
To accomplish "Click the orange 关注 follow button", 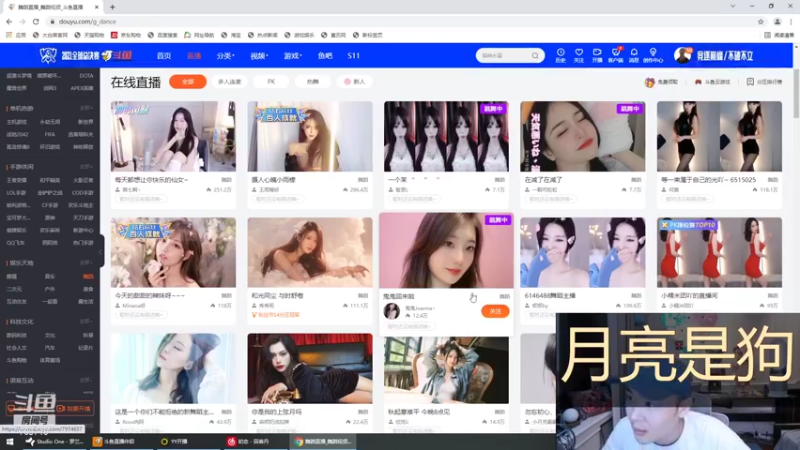I will coord(495,311).
